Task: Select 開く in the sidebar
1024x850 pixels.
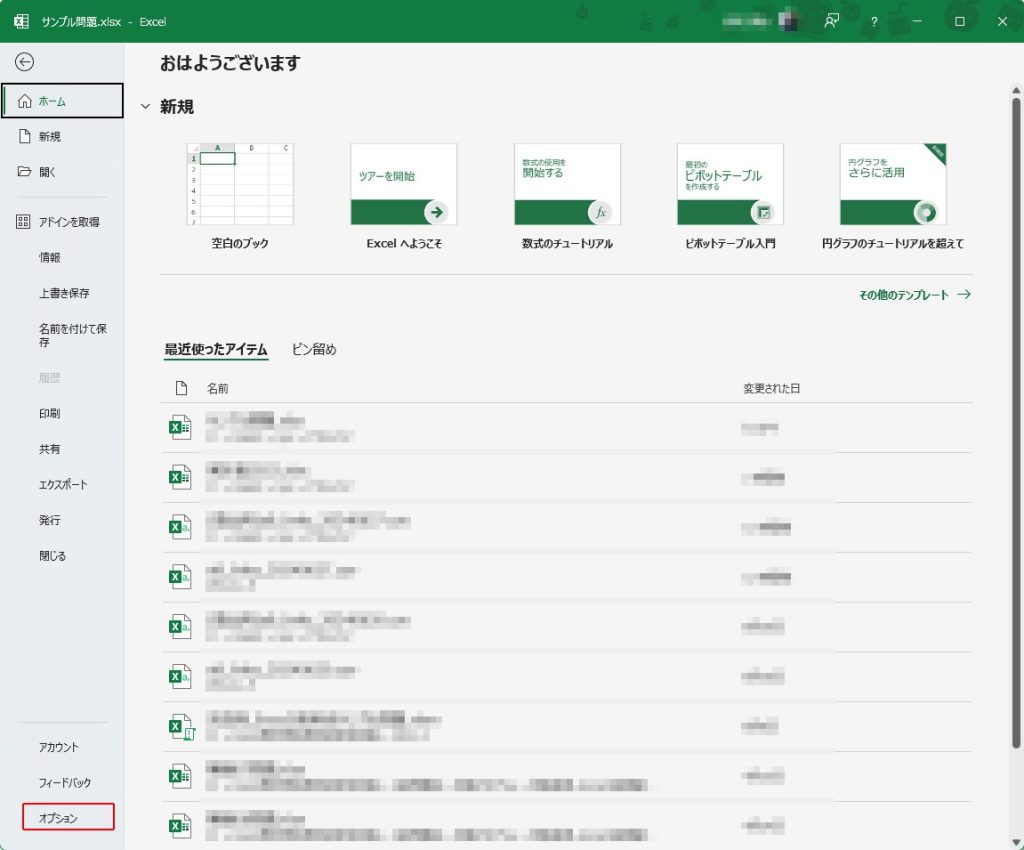Action: [x=48, y=172]
